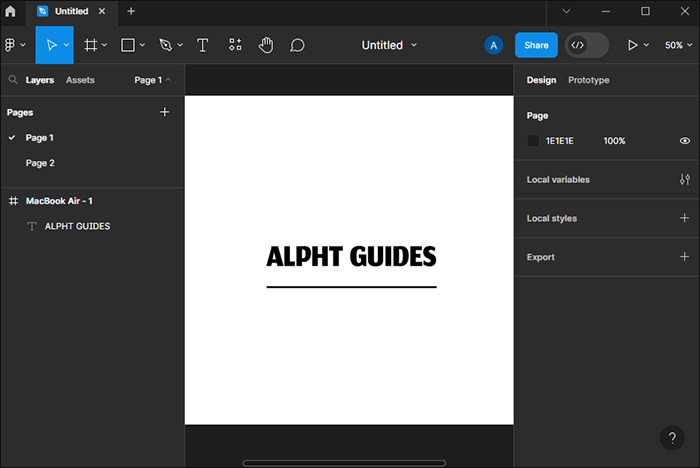700x468 pixels.
Task: Expand the Untitled file name dropdown
Action: coord(389,45)
